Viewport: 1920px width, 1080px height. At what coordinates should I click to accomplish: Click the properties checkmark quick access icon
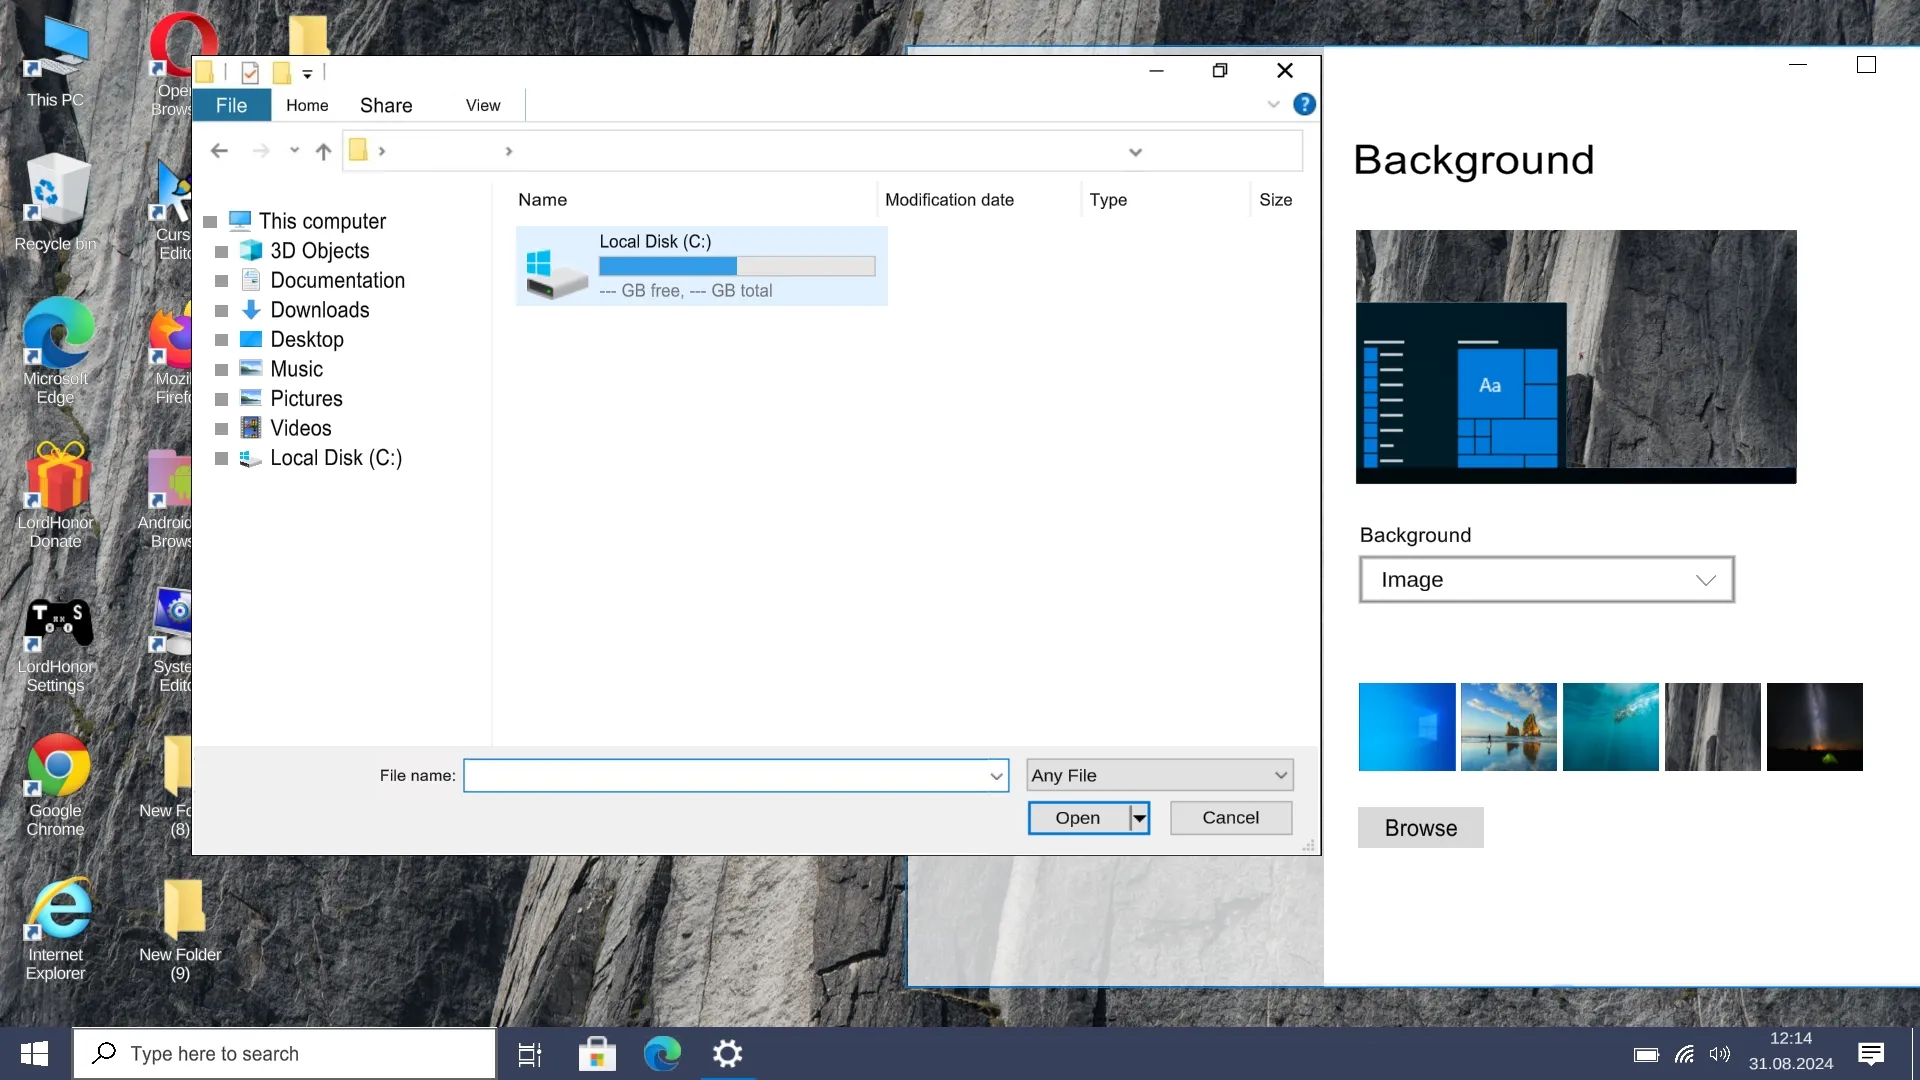click(250, 73)
